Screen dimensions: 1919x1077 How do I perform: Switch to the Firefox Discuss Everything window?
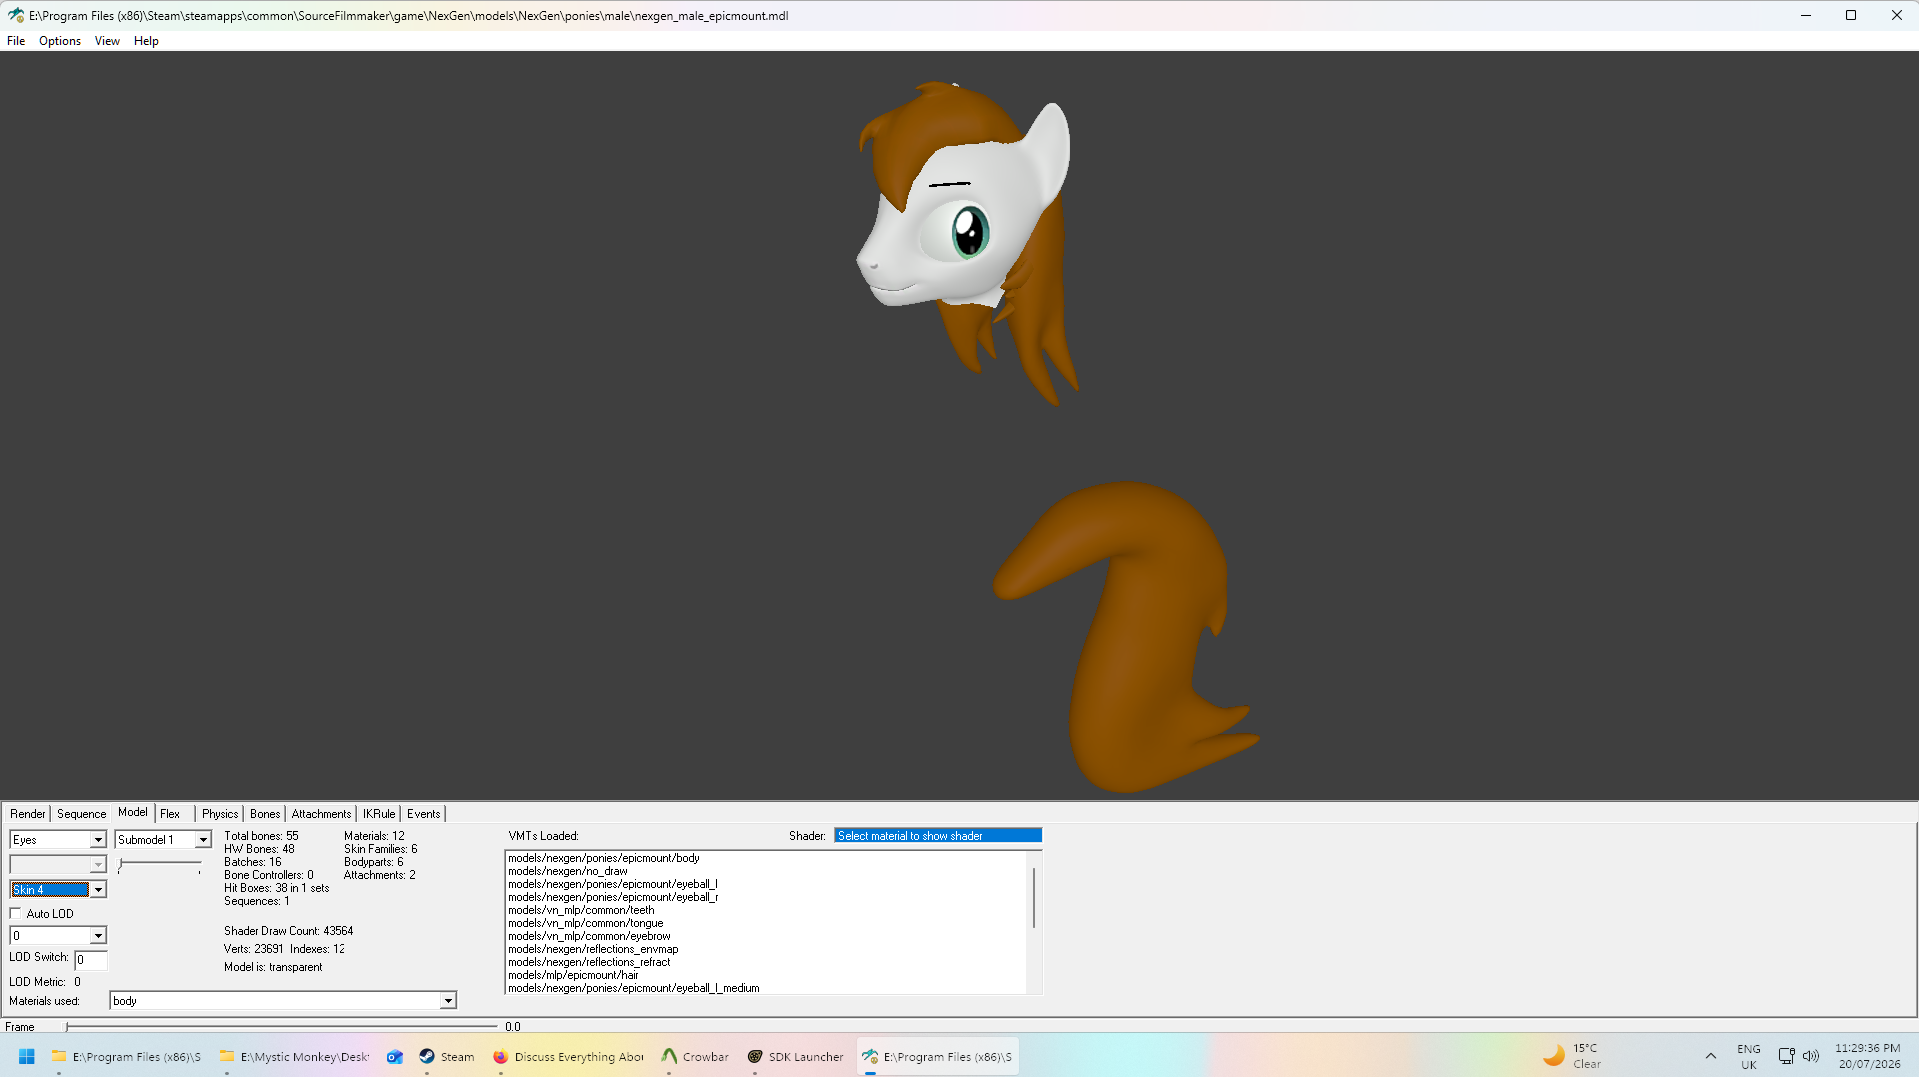[x=569, y=1056]
